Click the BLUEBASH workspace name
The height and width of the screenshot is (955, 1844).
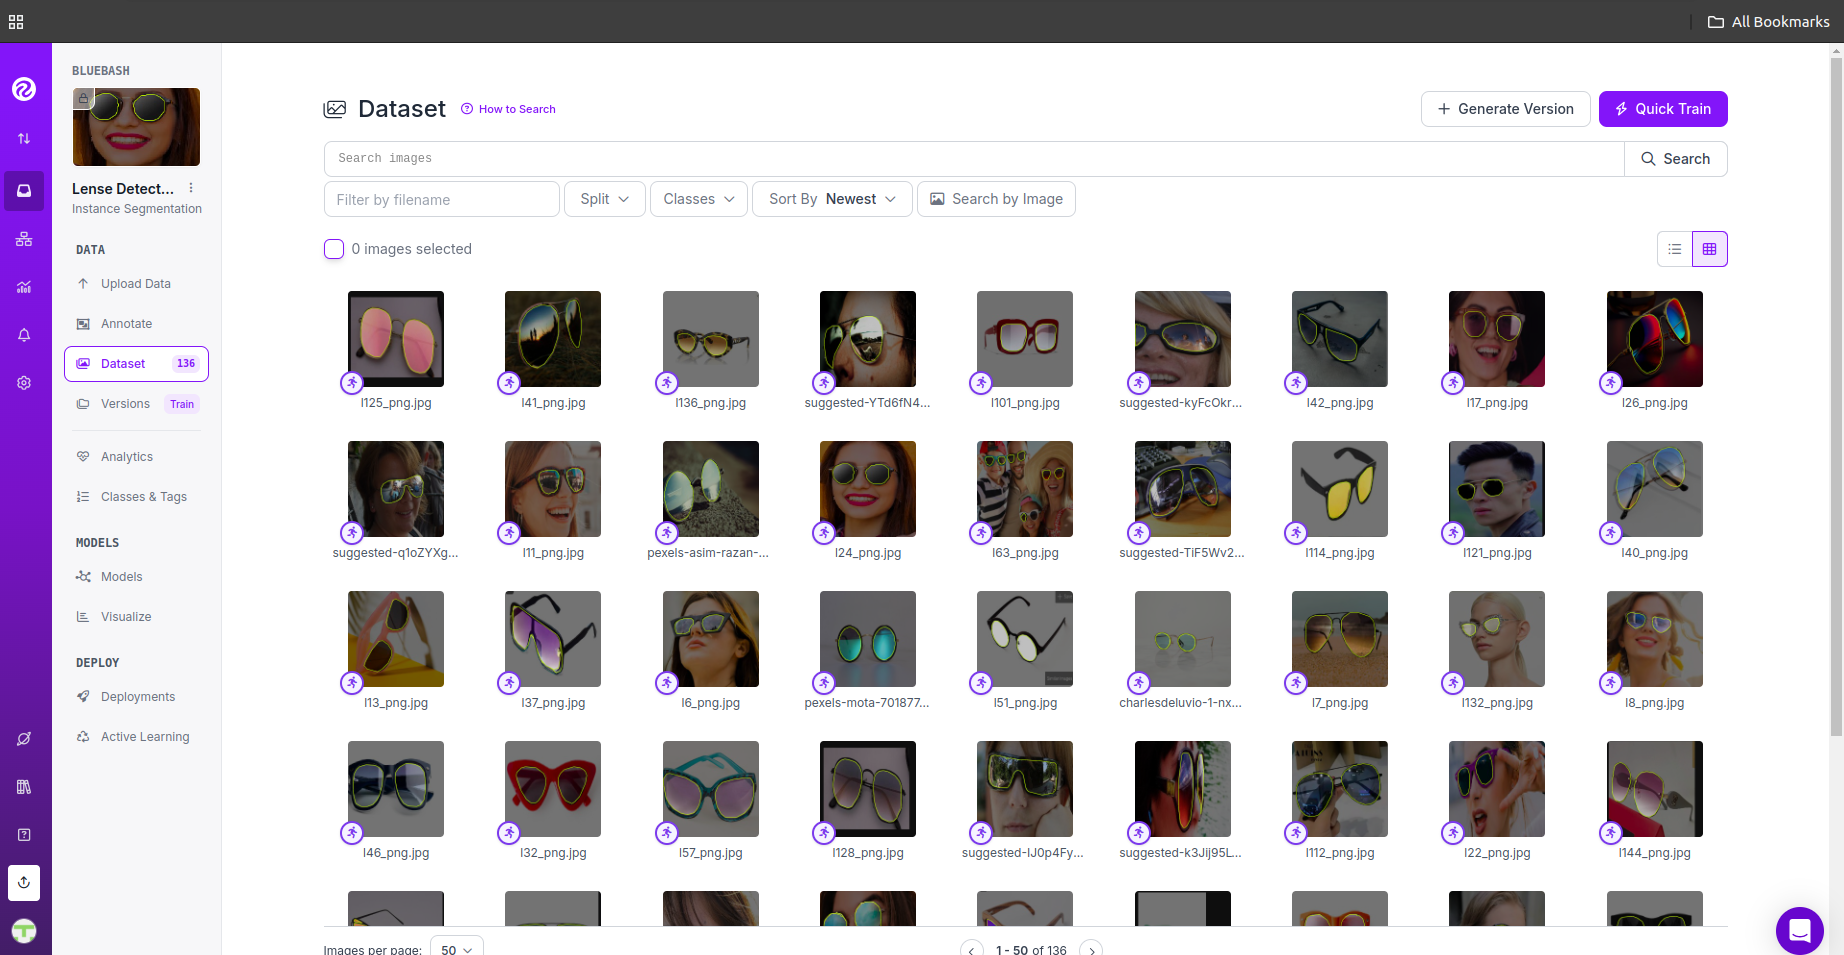coord(101,71)
